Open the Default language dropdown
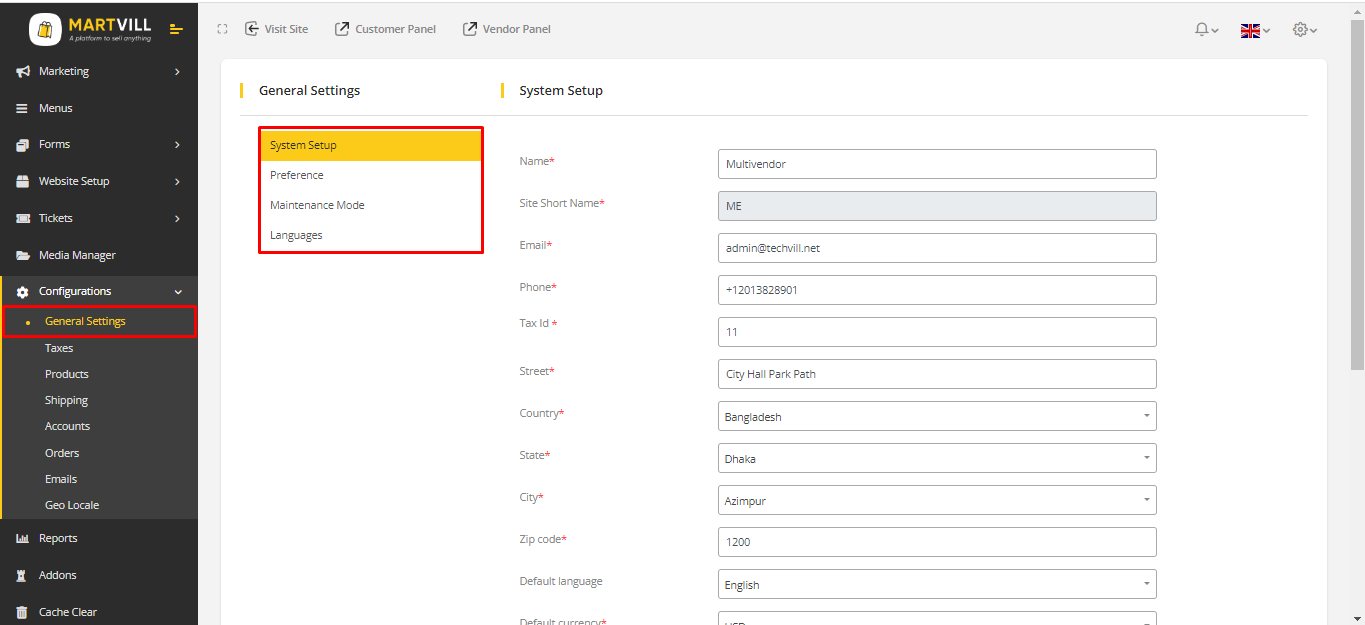Screen dimensions: 1365x625 tap(936, 584)
